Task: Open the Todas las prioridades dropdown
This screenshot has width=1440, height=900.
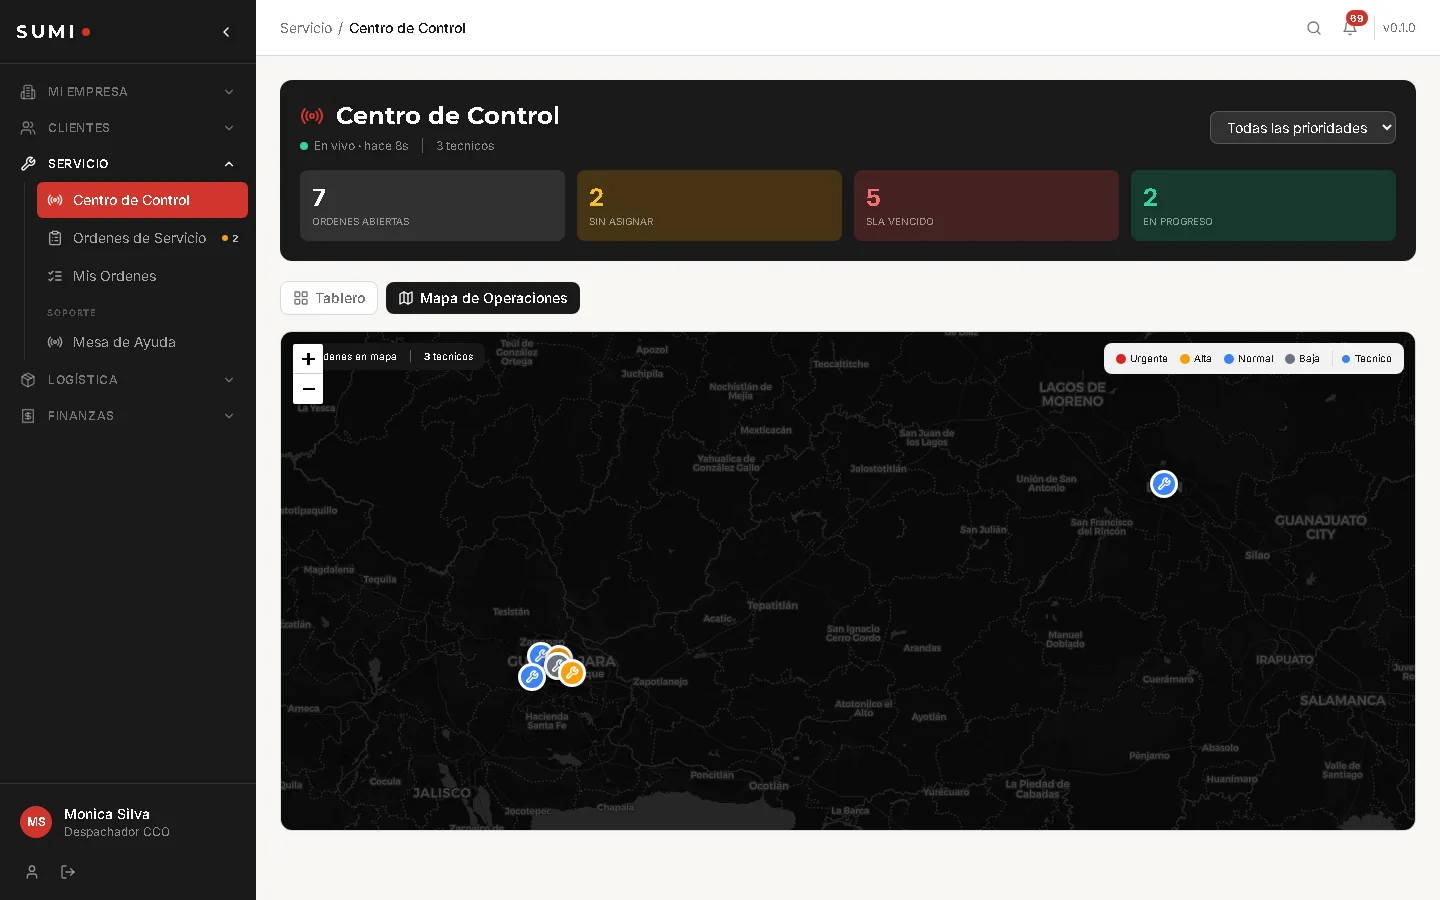Action: 1302,127
